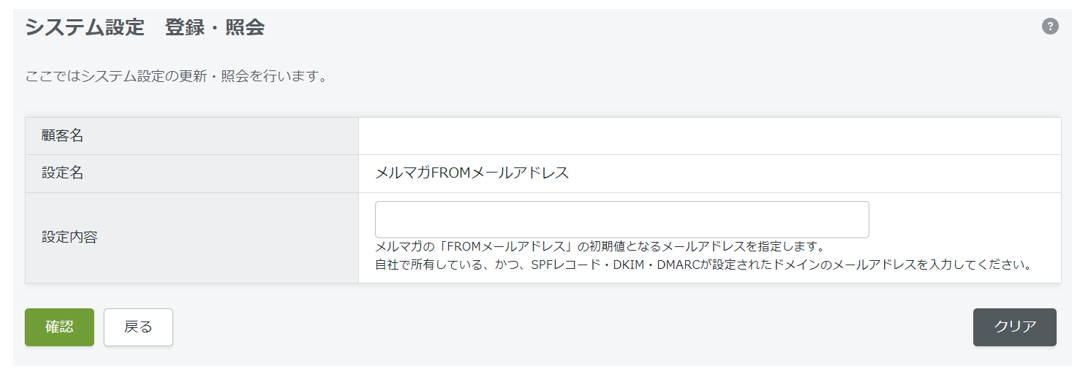Click the 設定名 row label
Screen dimensions: 1085x373
pos(62,173)
